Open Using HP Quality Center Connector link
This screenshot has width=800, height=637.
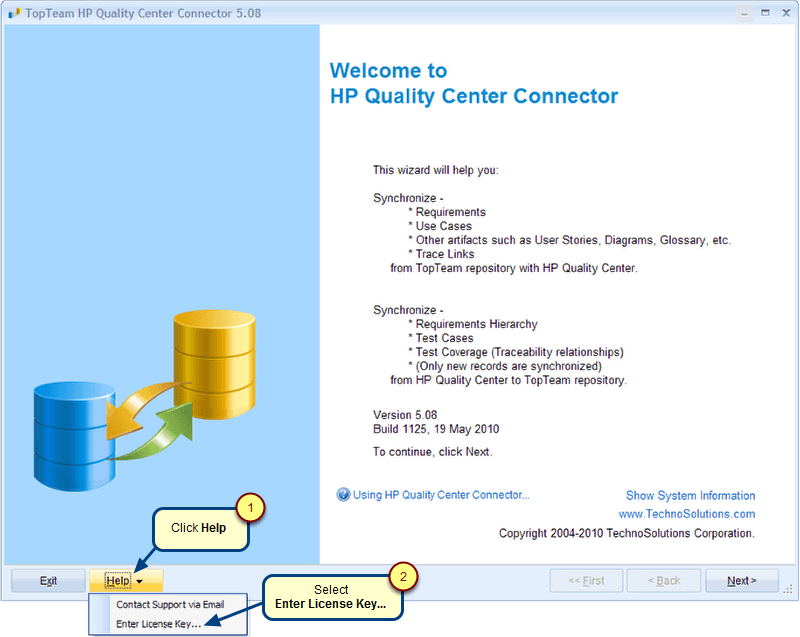[x=441, y=495]
